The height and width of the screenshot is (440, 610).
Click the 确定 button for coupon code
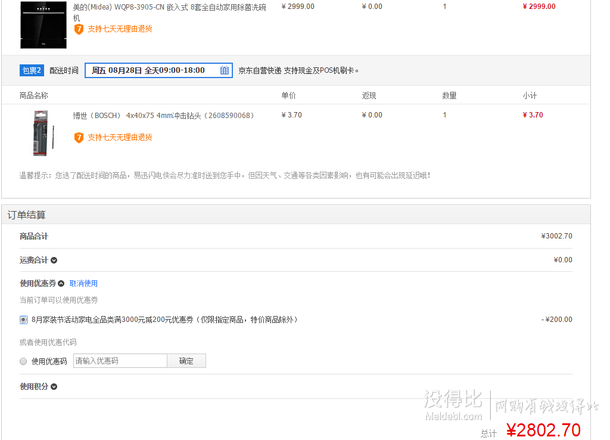(x=186, y=361)
